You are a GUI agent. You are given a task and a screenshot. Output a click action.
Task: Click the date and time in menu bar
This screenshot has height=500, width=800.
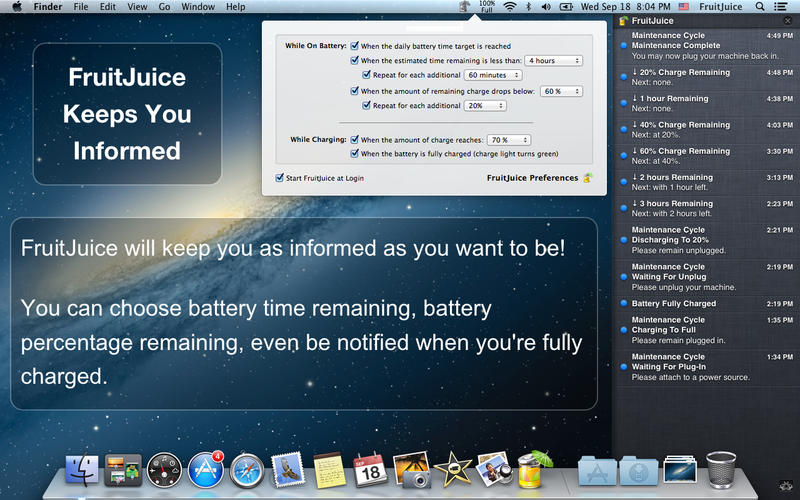(626, 7)
